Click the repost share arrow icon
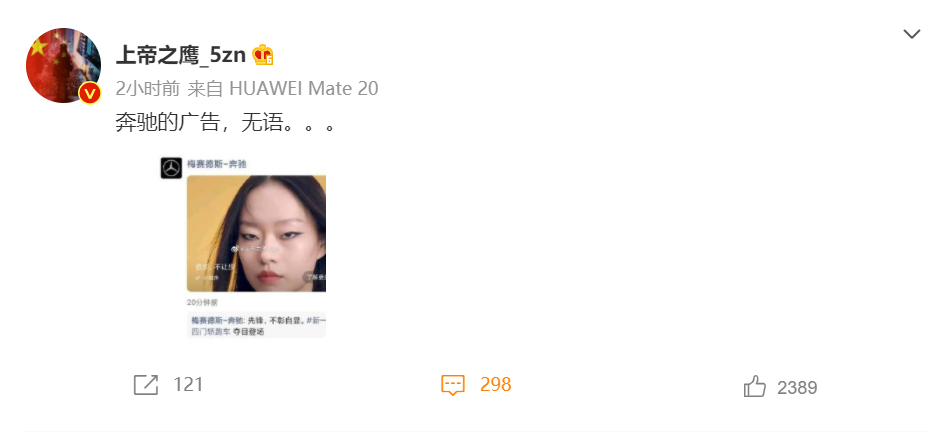The width and height of the screenshot is (928, 434). (146, 385)
